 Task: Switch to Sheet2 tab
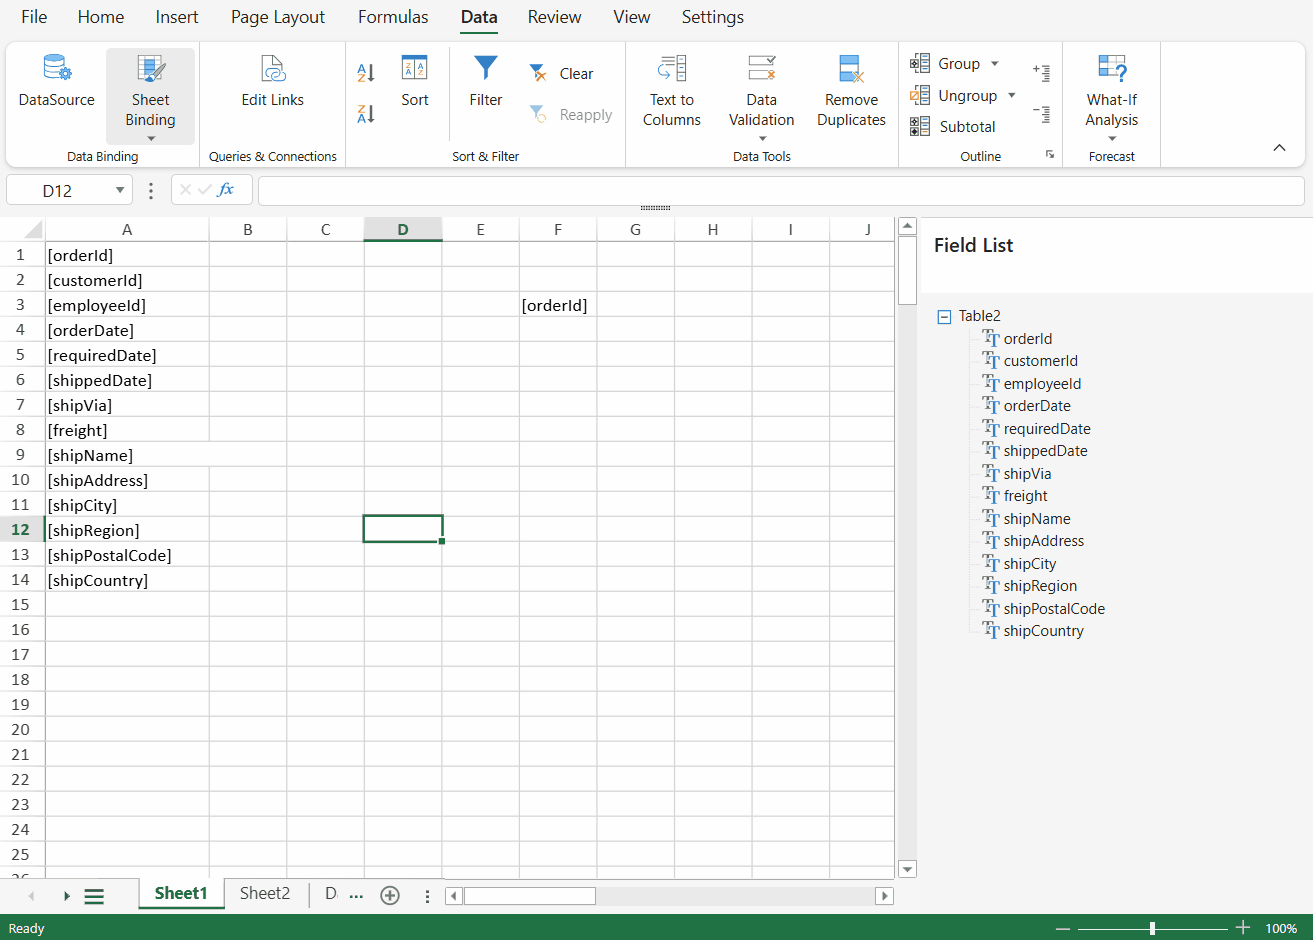click(265, 894)
